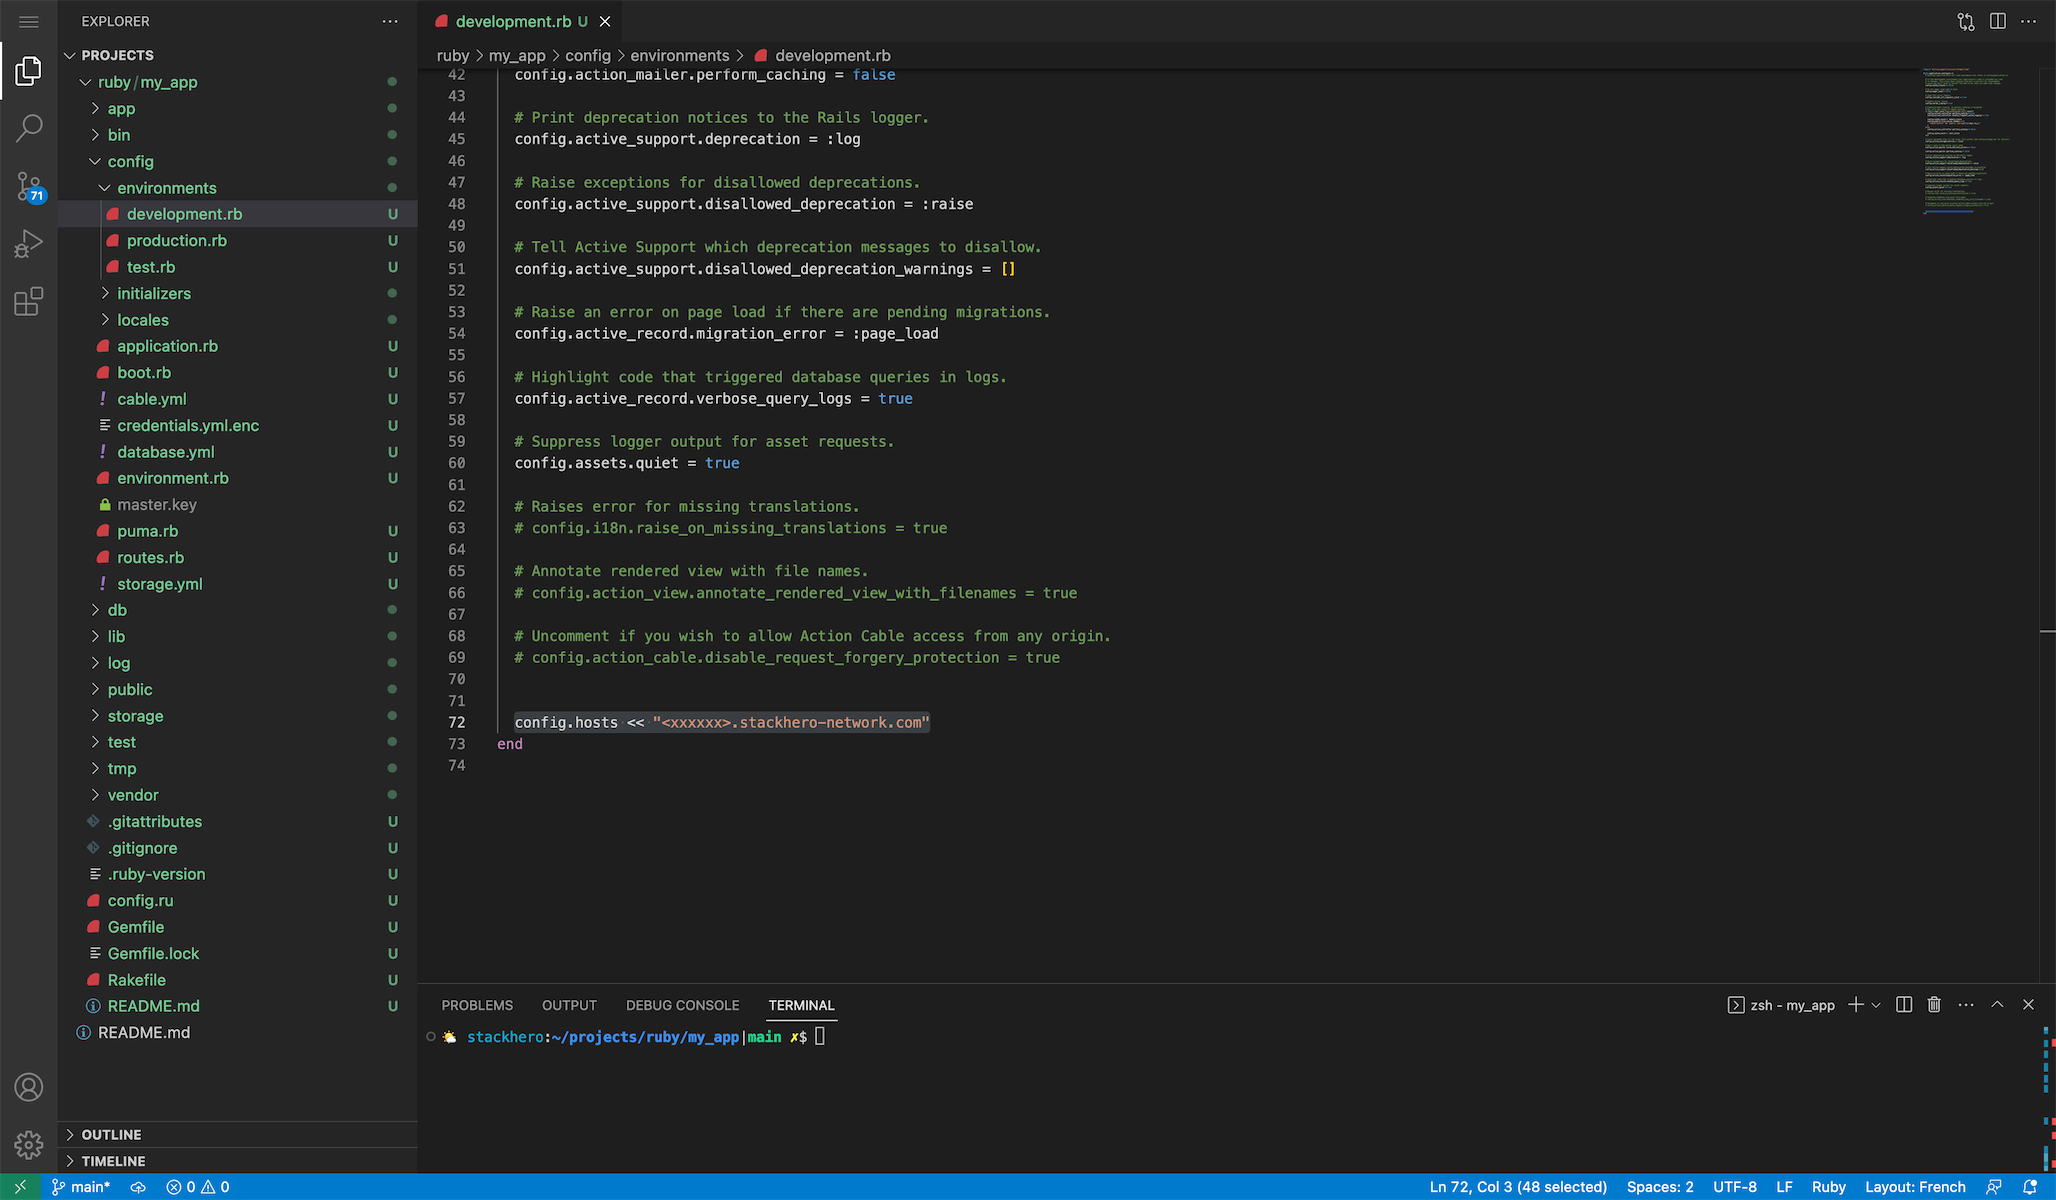Toggle notifications bell in status bar
This screenshot has width=2056, height=1200.
pos(2030,1187)
